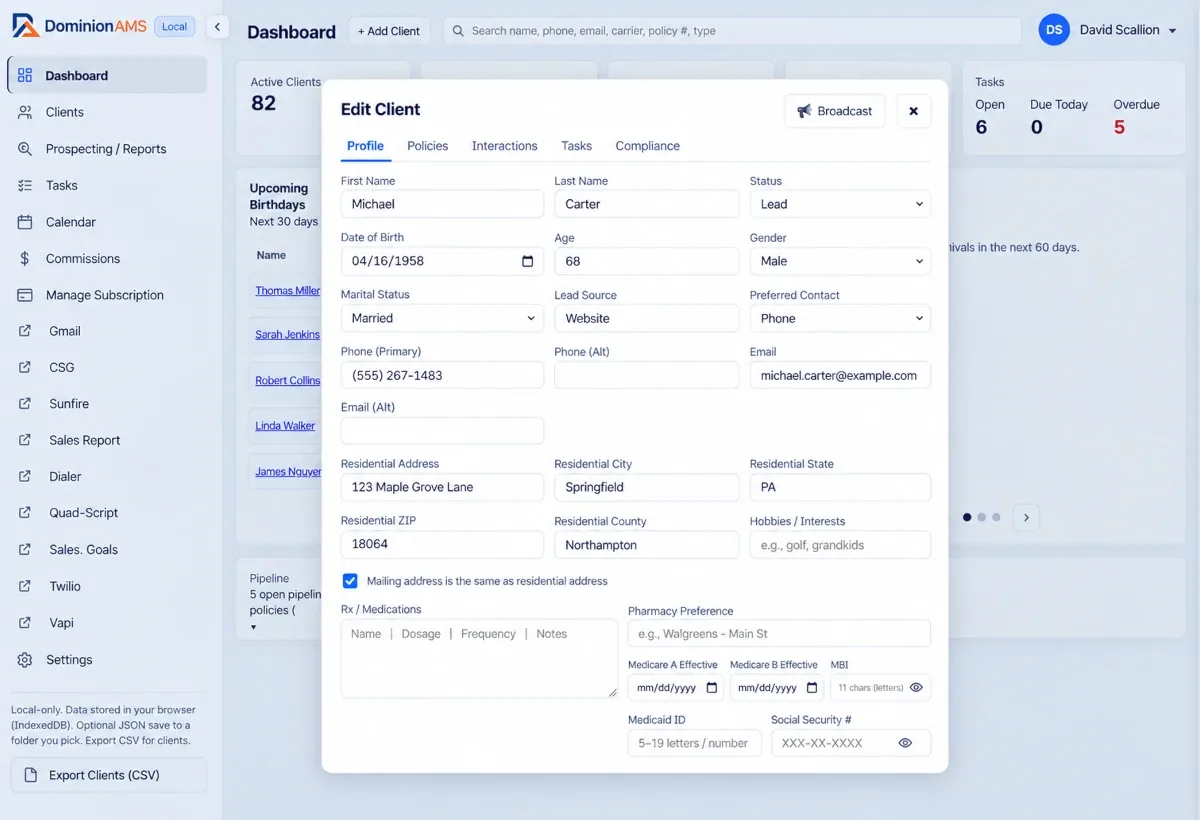
Task: Click the search magnifier icon
Action: (x=458, y=31)
